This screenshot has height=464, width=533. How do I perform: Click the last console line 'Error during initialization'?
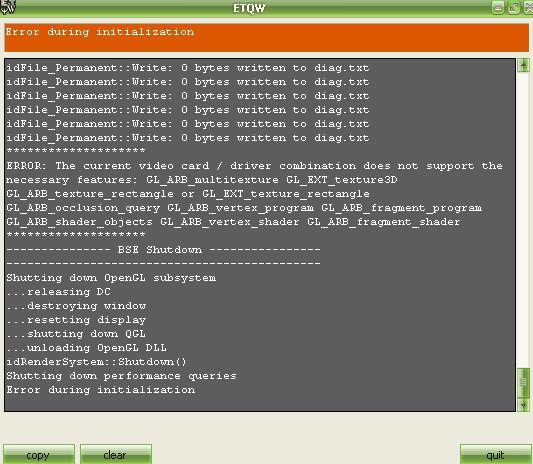point(101,390)
